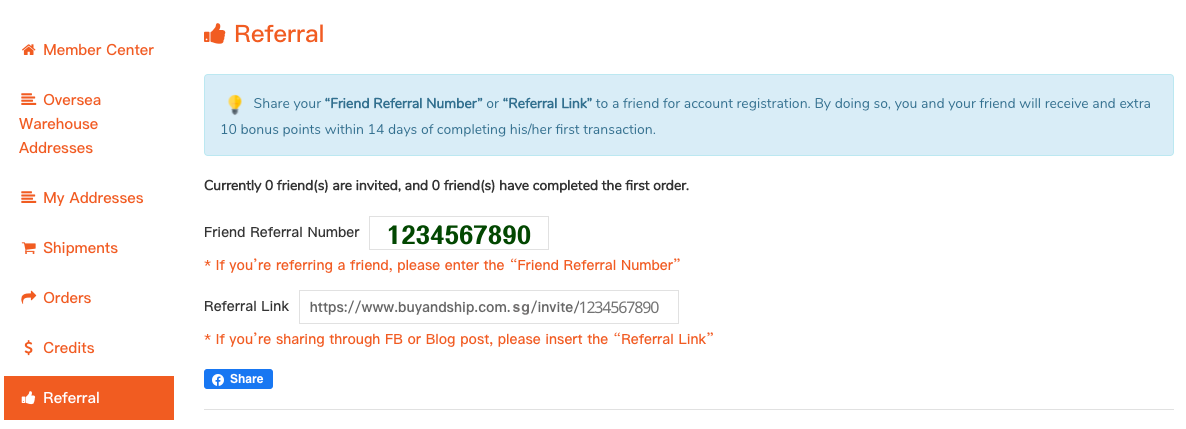The image size is (1186, 429).
Task: Click the cart icon next to Shipments
Action: click(x=29, y=248)
